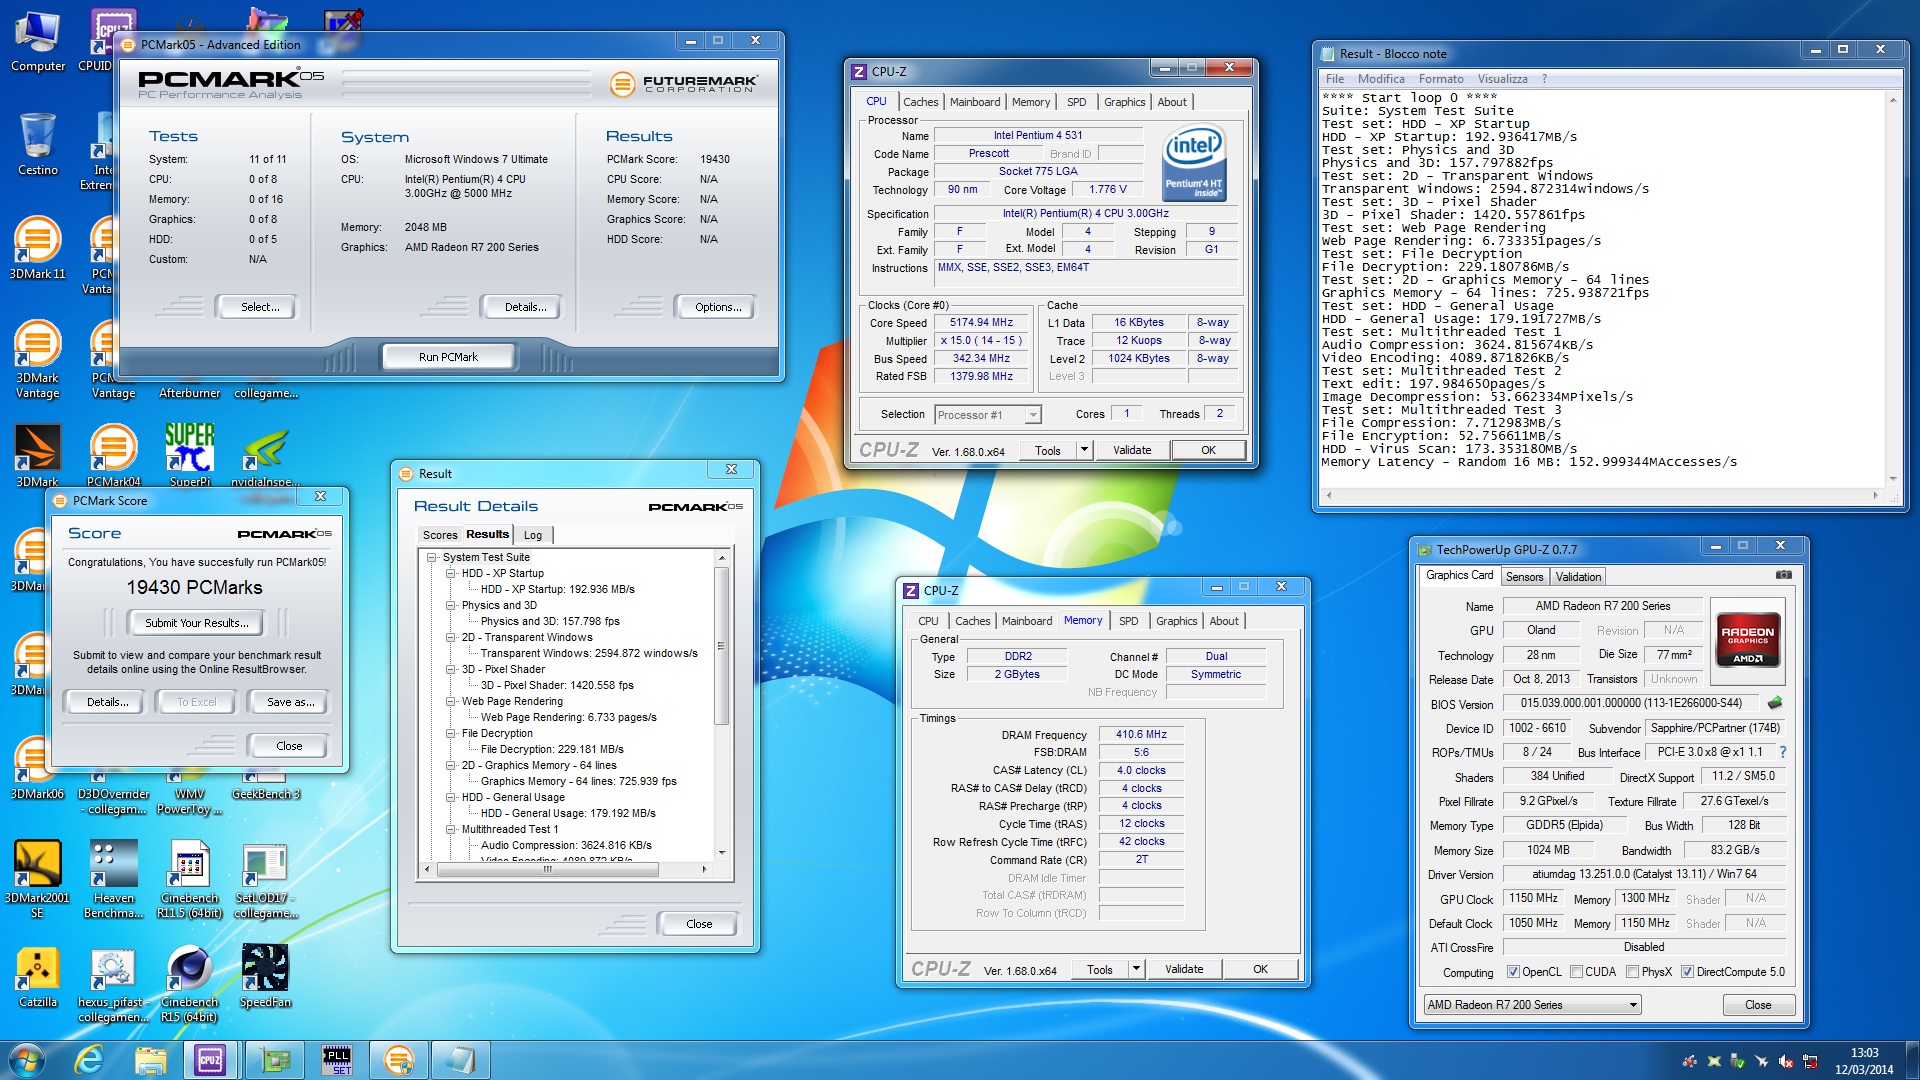This screenshot has width=1920, height=1080.
Task: Open the PCMark04 desktop shortcut
Action: tap(113, 455)
